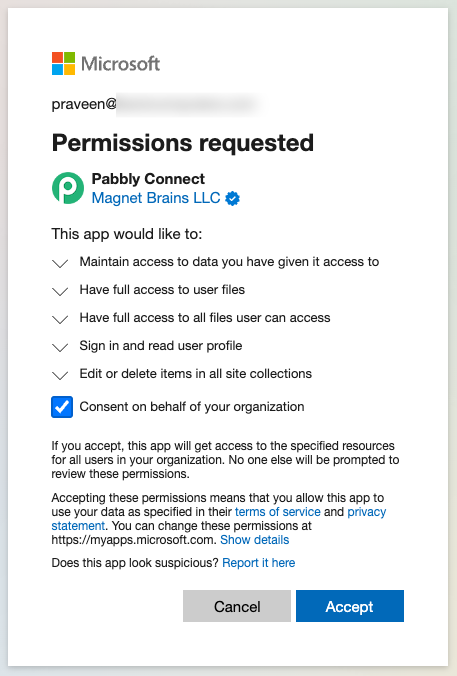Click the Consent on behalf of organization label

[x=192, y=407]
